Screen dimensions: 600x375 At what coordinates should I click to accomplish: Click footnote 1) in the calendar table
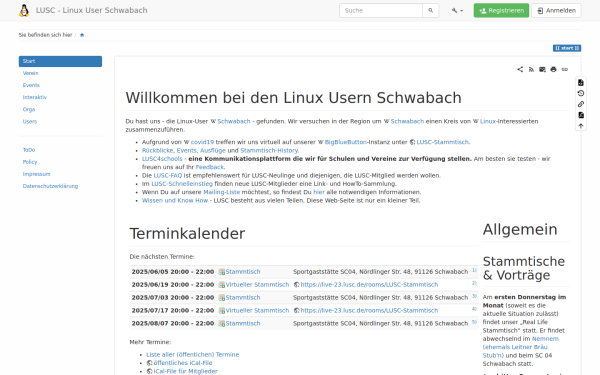(474, 270)
